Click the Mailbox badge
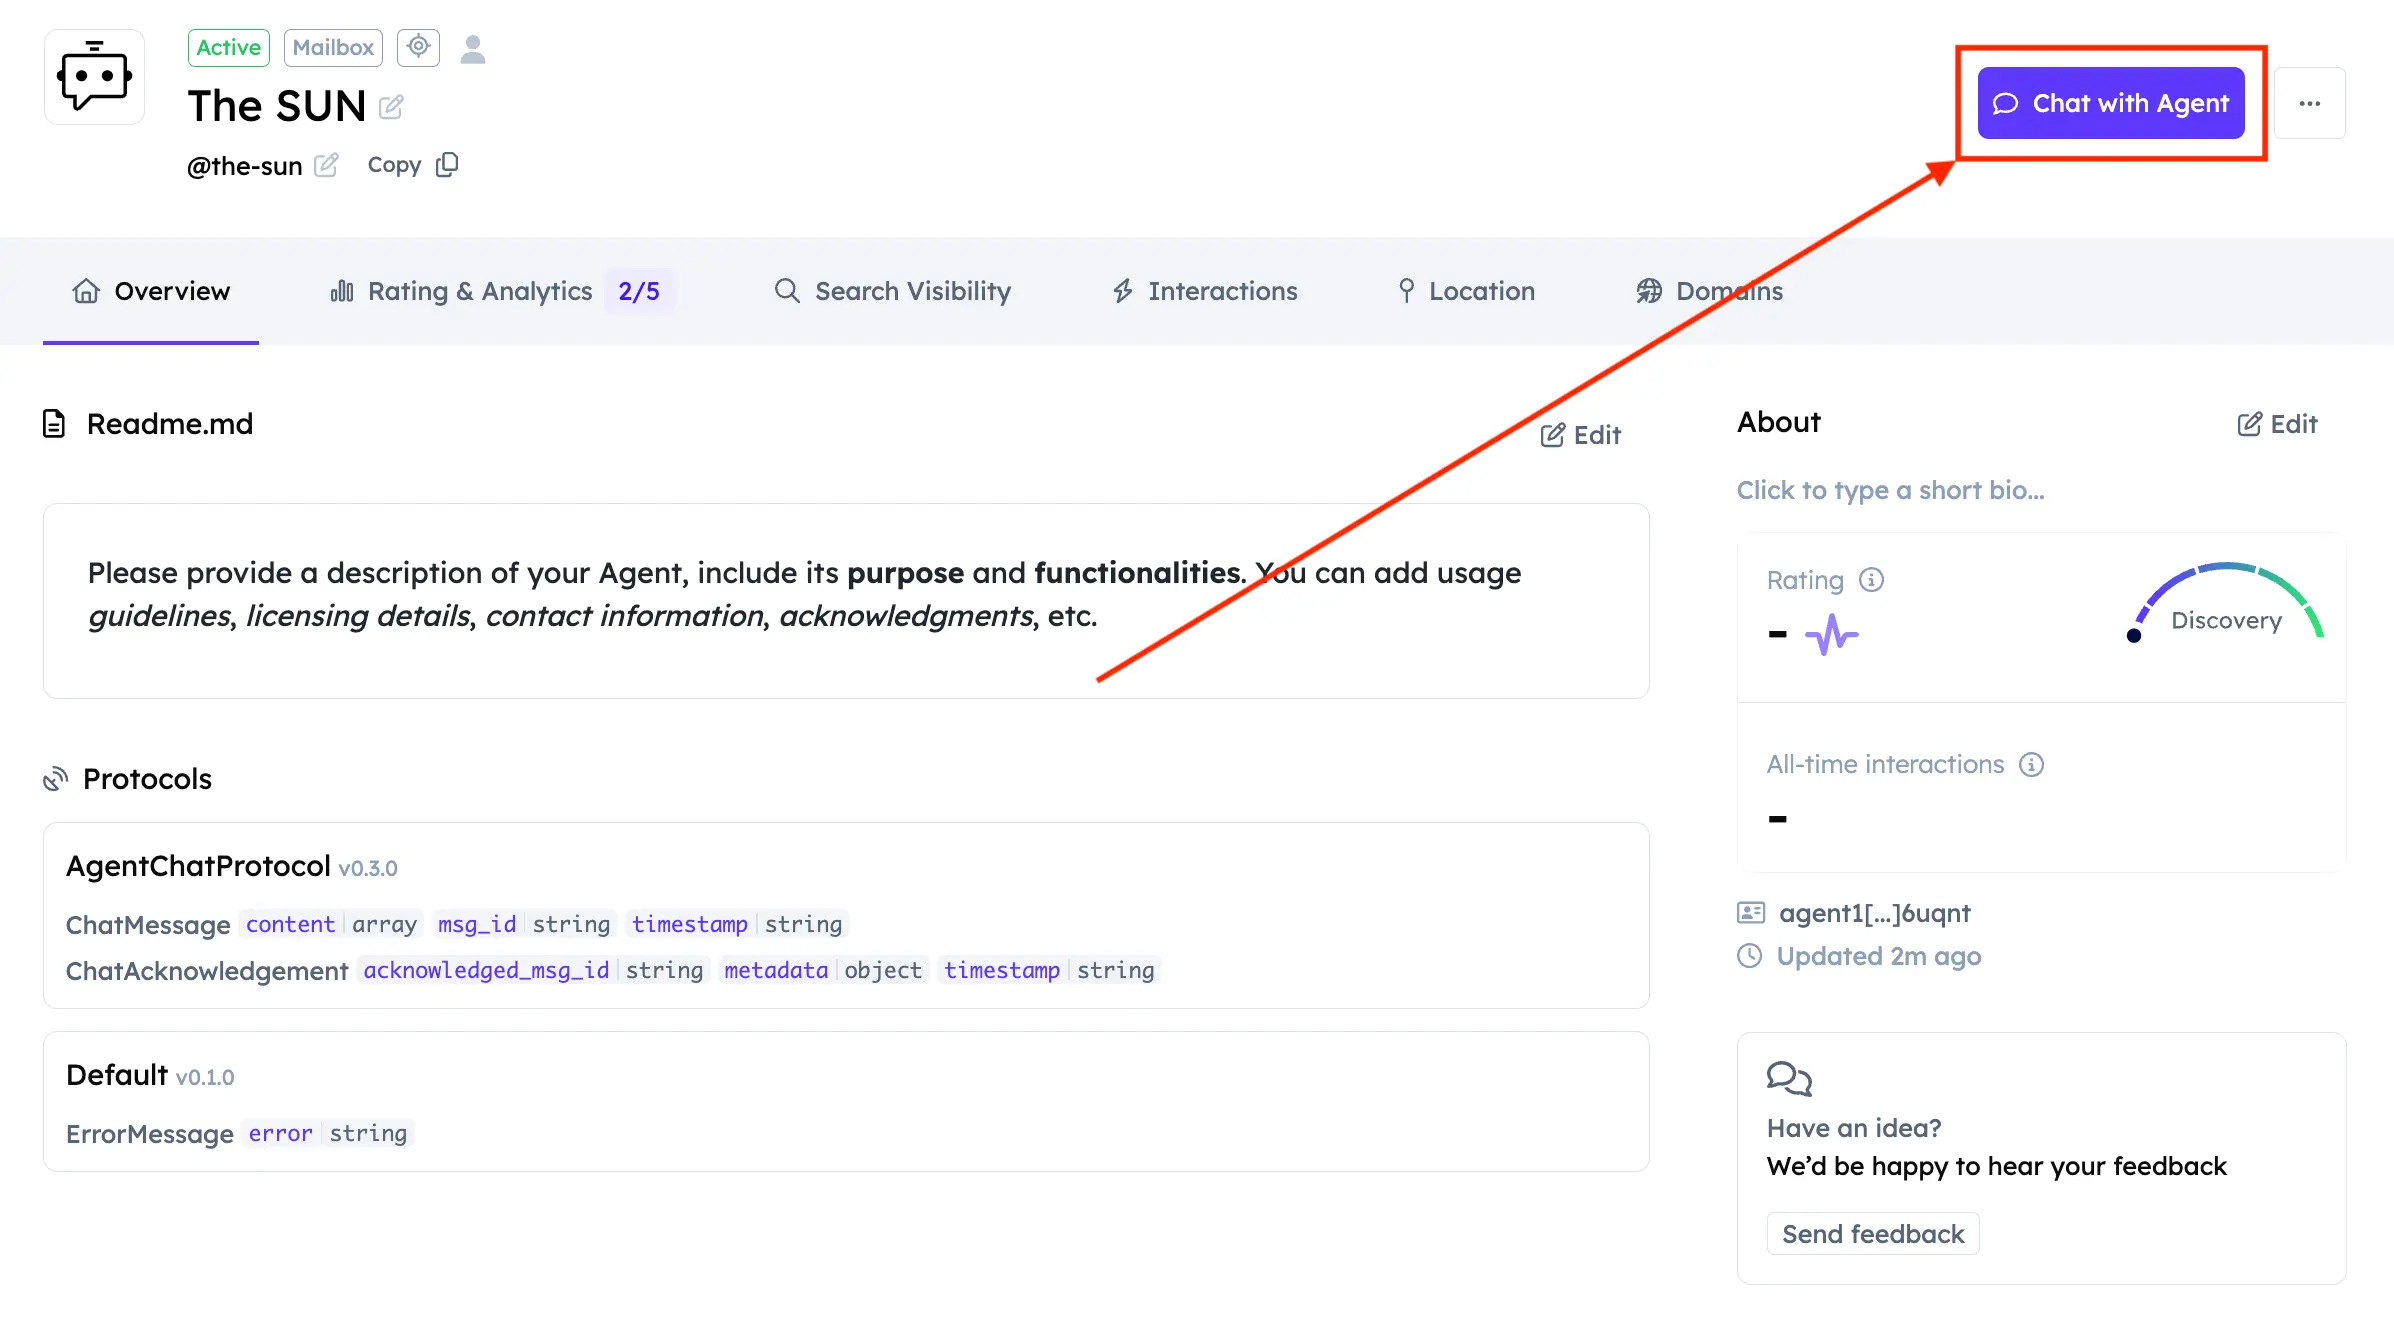2394x1338 pixels. pos(333,47)
